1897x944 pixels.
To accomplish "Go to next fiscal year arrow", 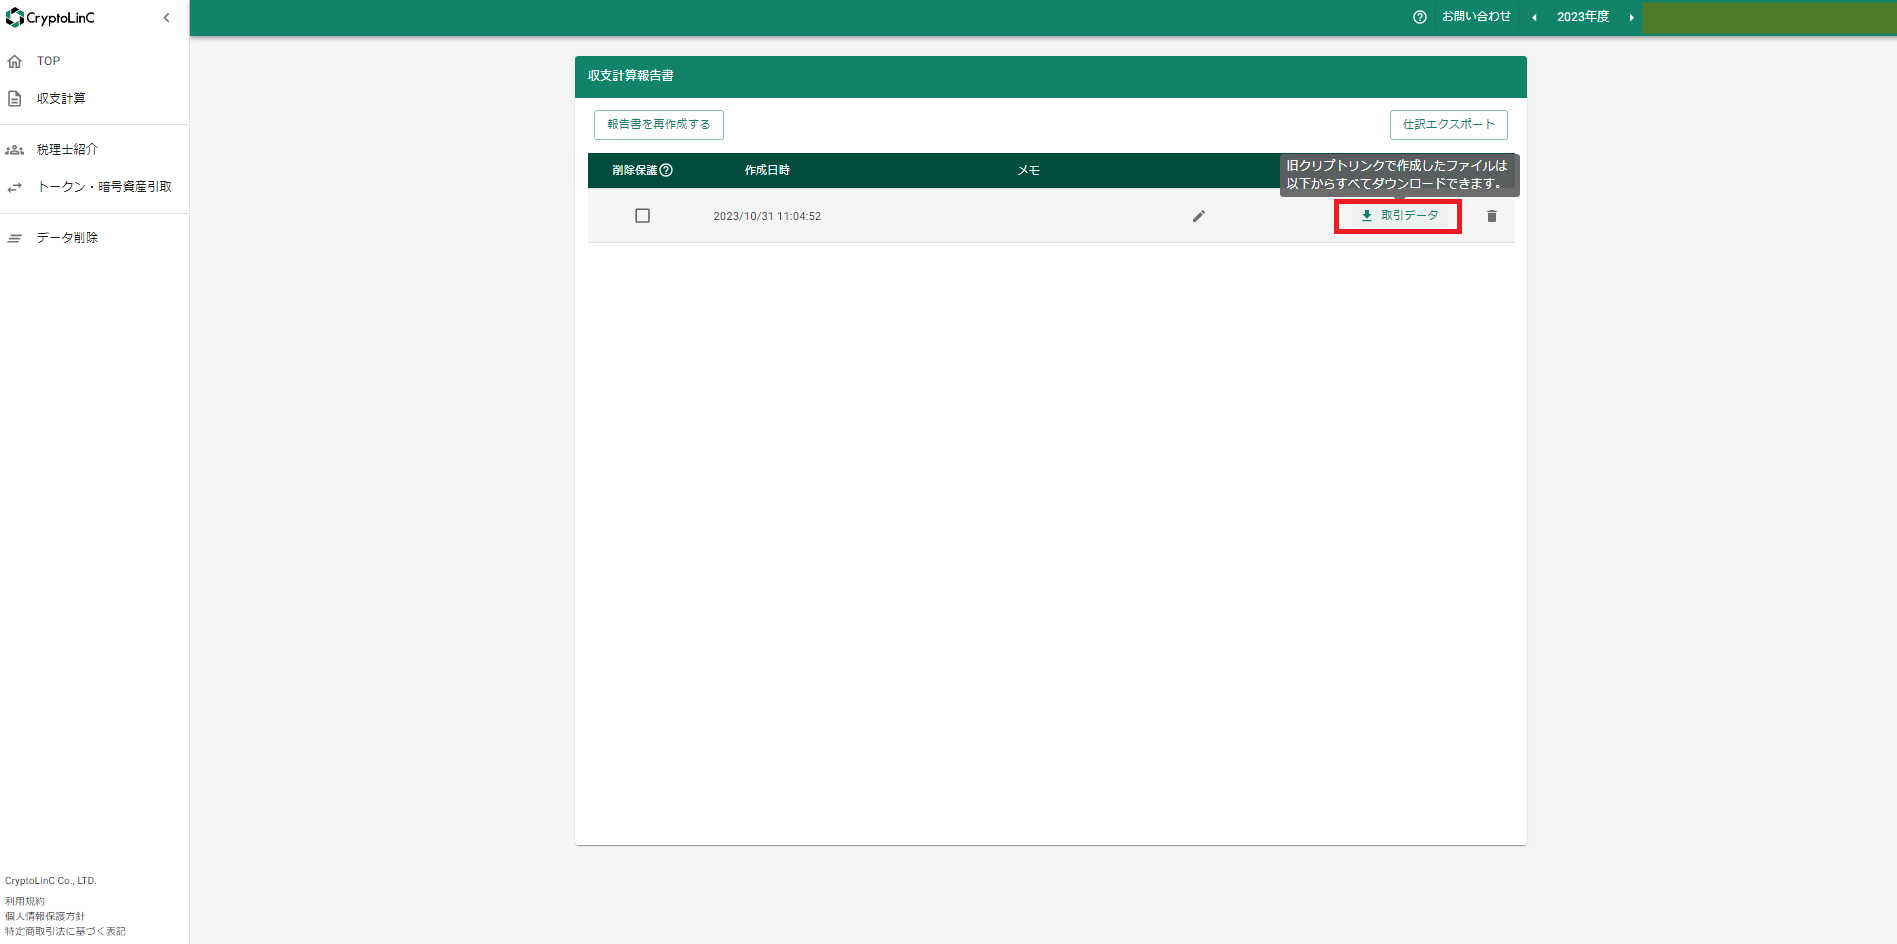I will [x=1631, y=17].
